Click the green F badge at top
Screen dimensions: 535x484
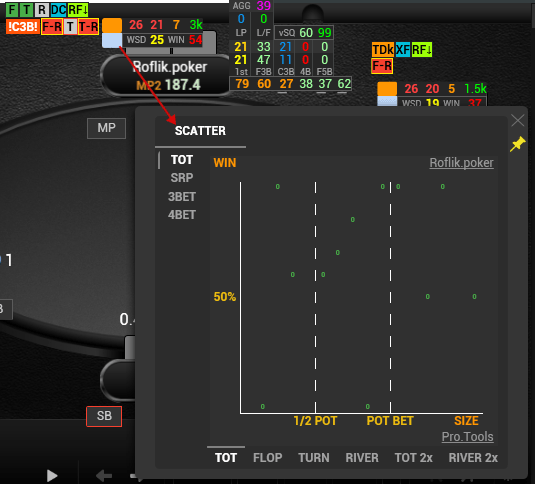click(x=12, y=10)
